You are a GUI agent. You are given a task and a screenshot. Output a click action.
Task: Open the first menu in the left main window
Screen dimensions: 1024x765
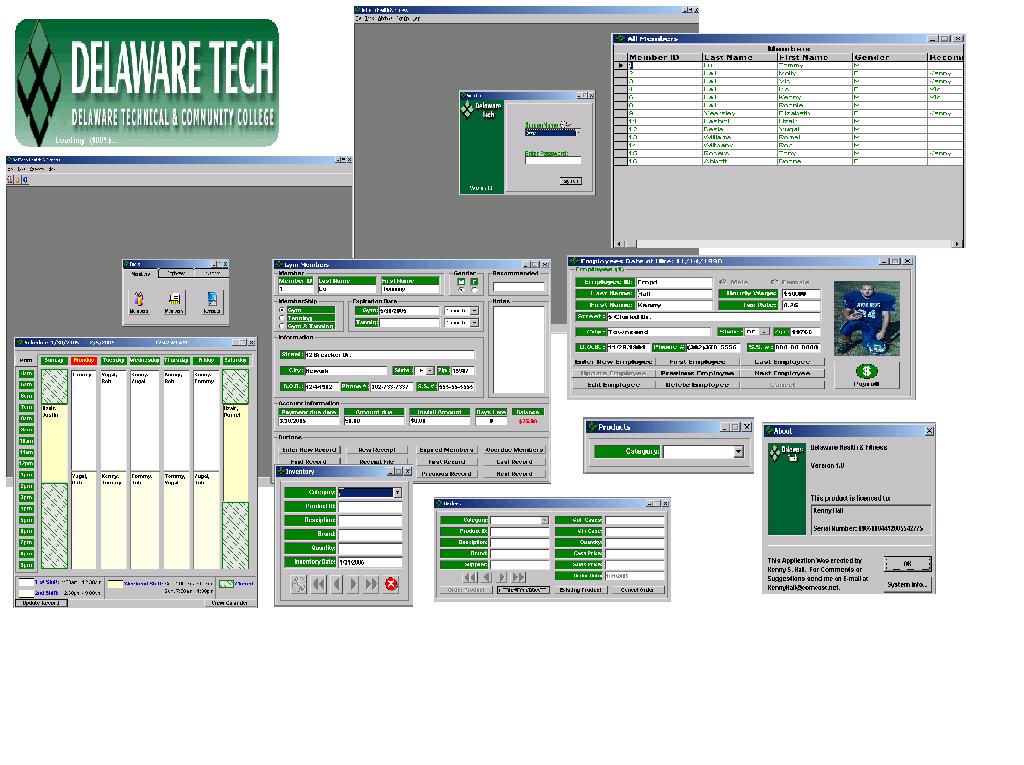pyautogui.click(x=10, y=169)
